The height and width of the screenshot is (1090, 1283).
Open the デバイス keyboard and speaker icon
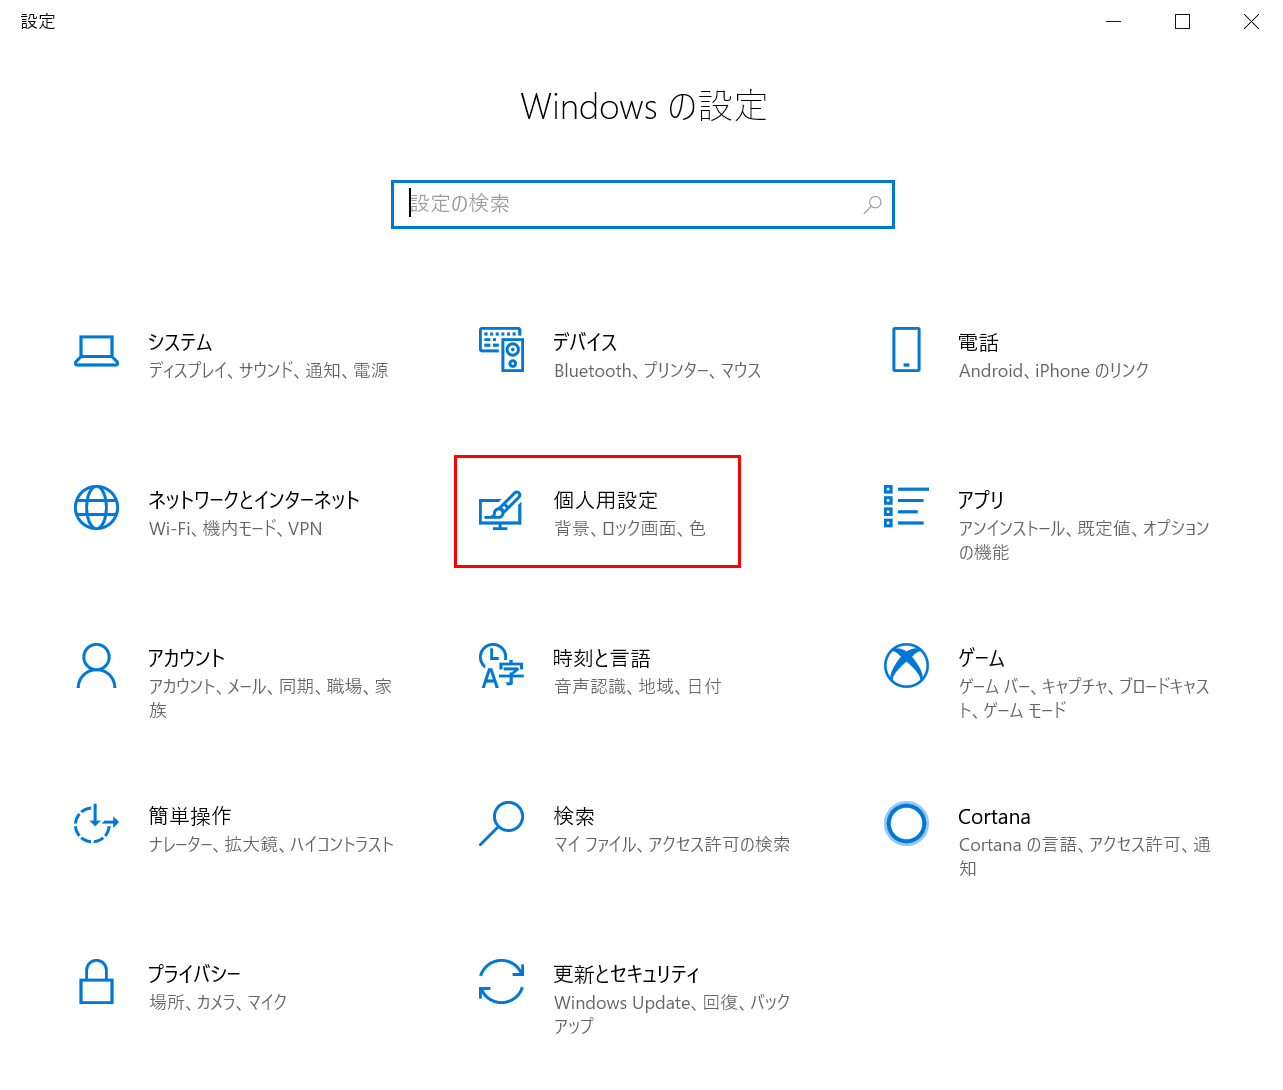tap(501, 349)
